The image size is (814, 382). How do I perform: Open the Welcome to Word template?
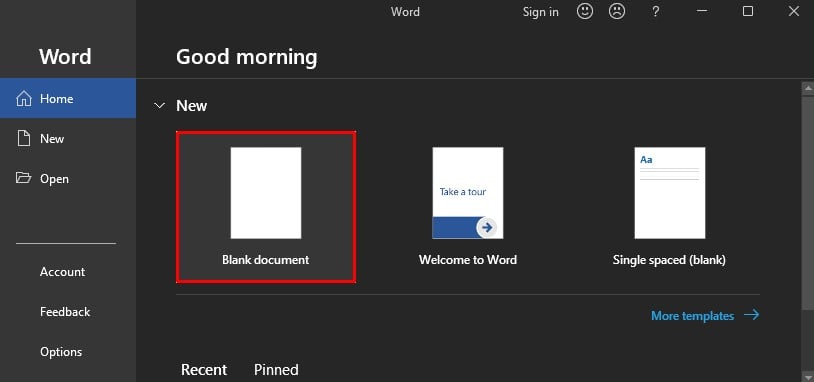tap(468, 207)
